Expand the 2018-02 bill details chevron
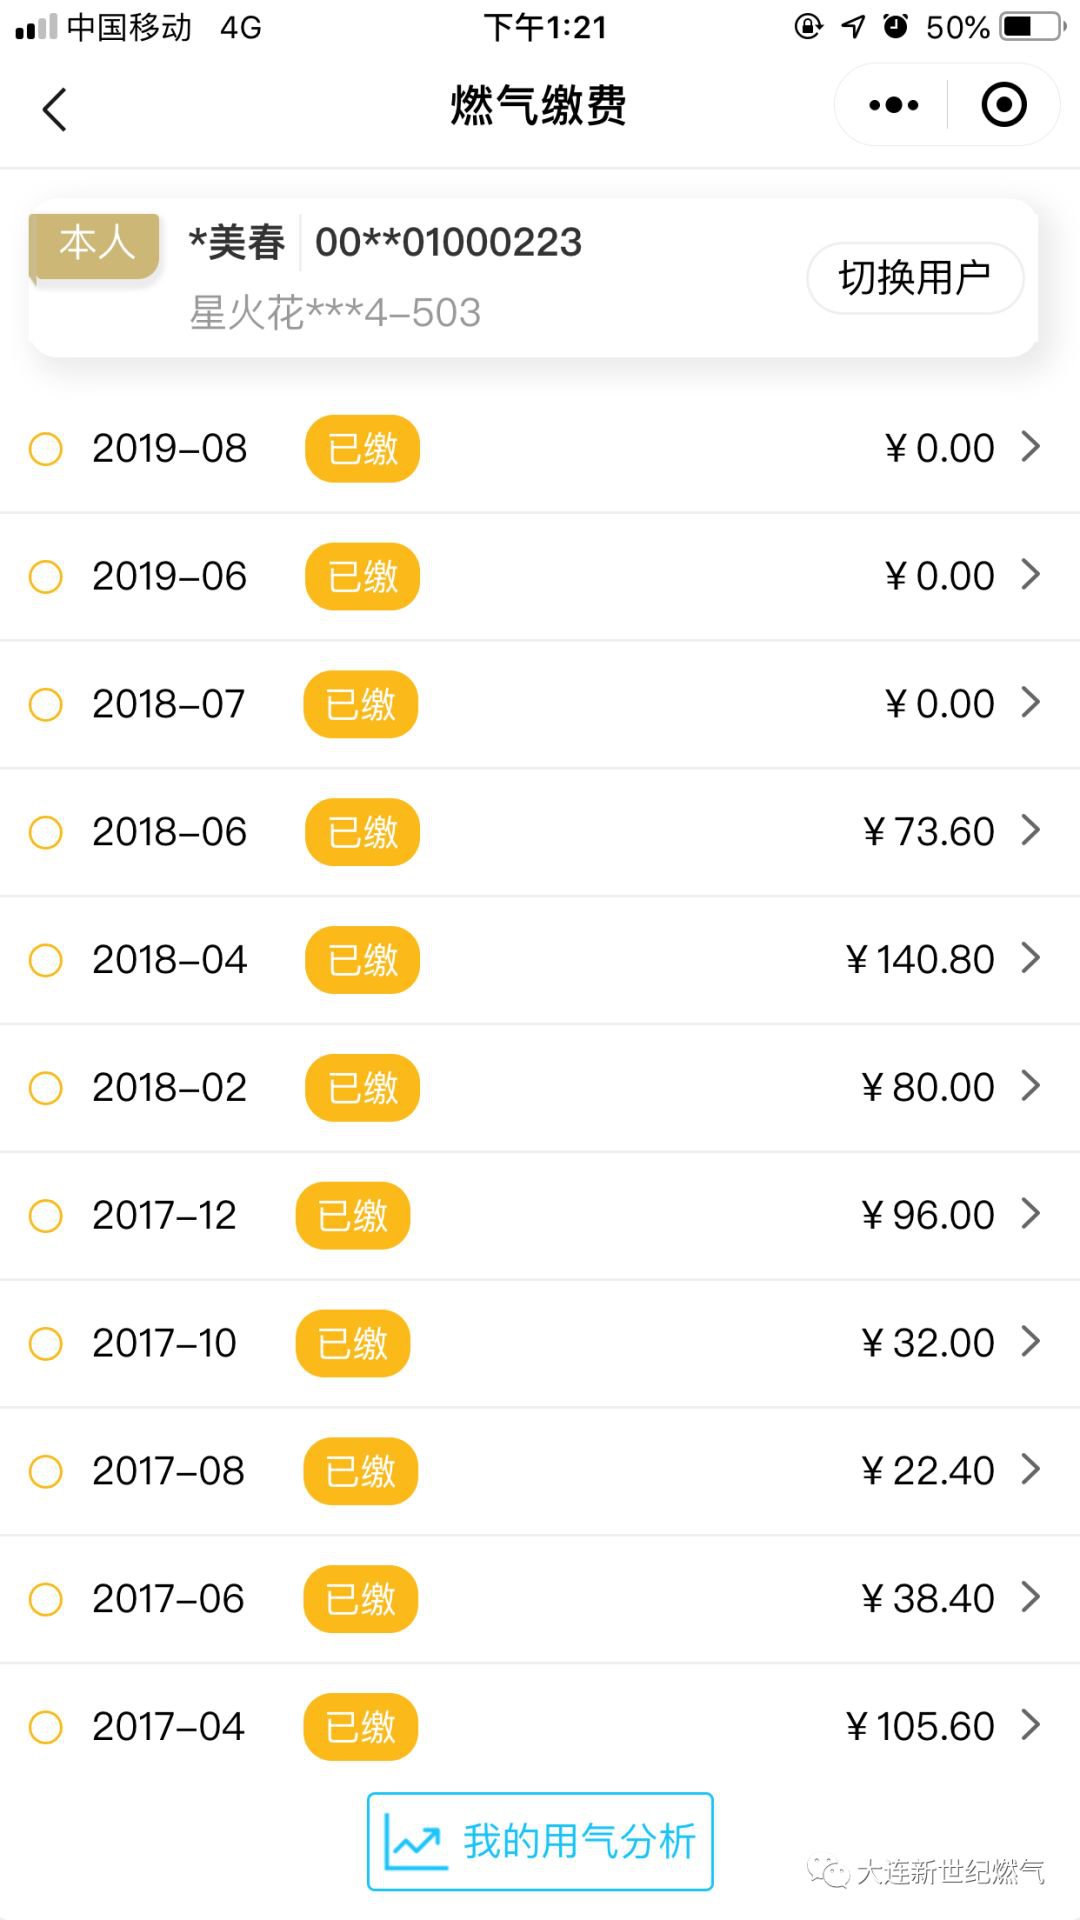Viewport: 1080px width, 1920px height. (x=1031, y=1086)
